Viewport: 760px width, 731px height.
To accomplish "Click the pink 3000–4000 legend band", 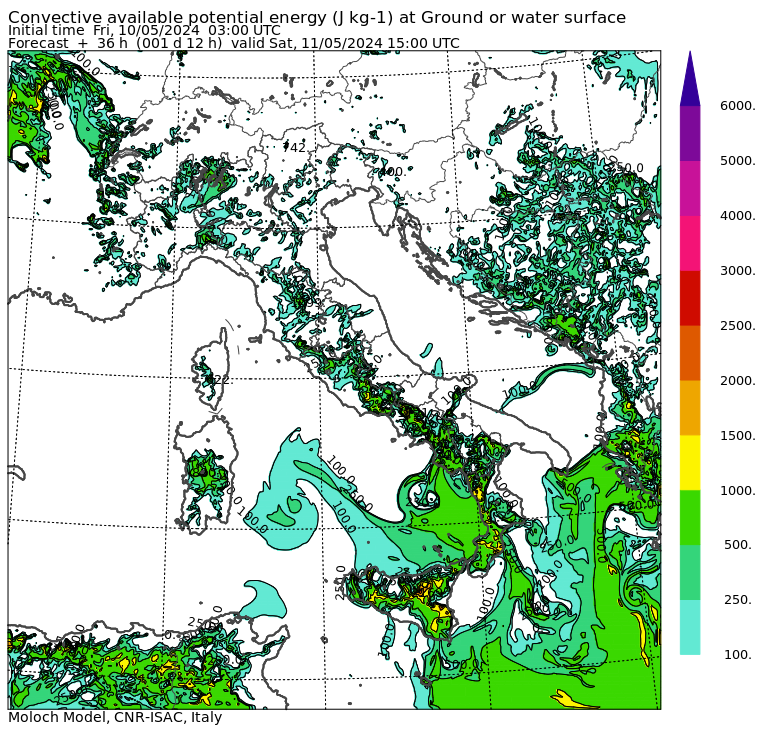I will coord(690,243).
